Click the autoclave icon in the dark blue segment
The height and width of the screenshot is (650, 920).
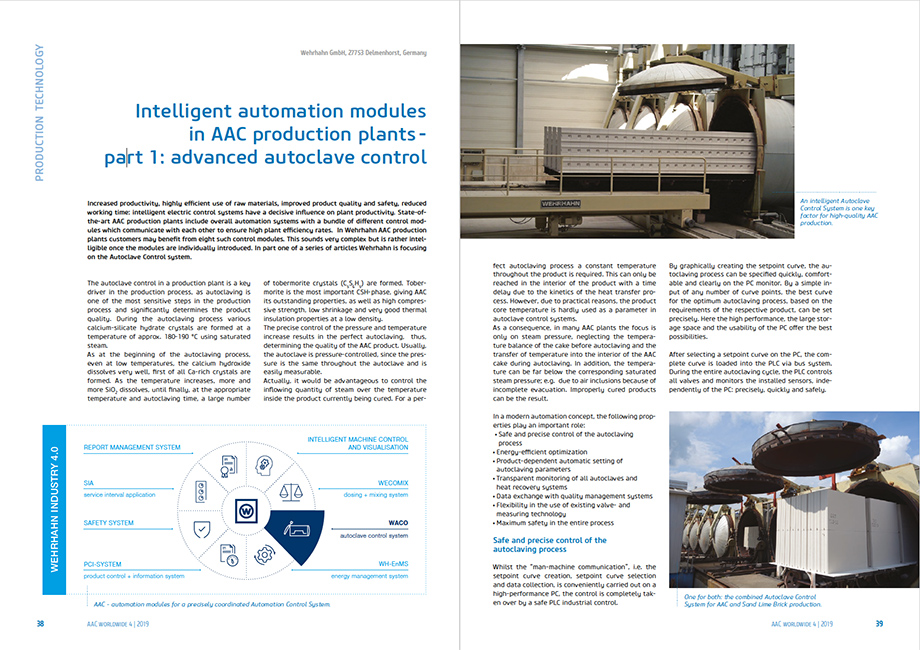point(296,529)
